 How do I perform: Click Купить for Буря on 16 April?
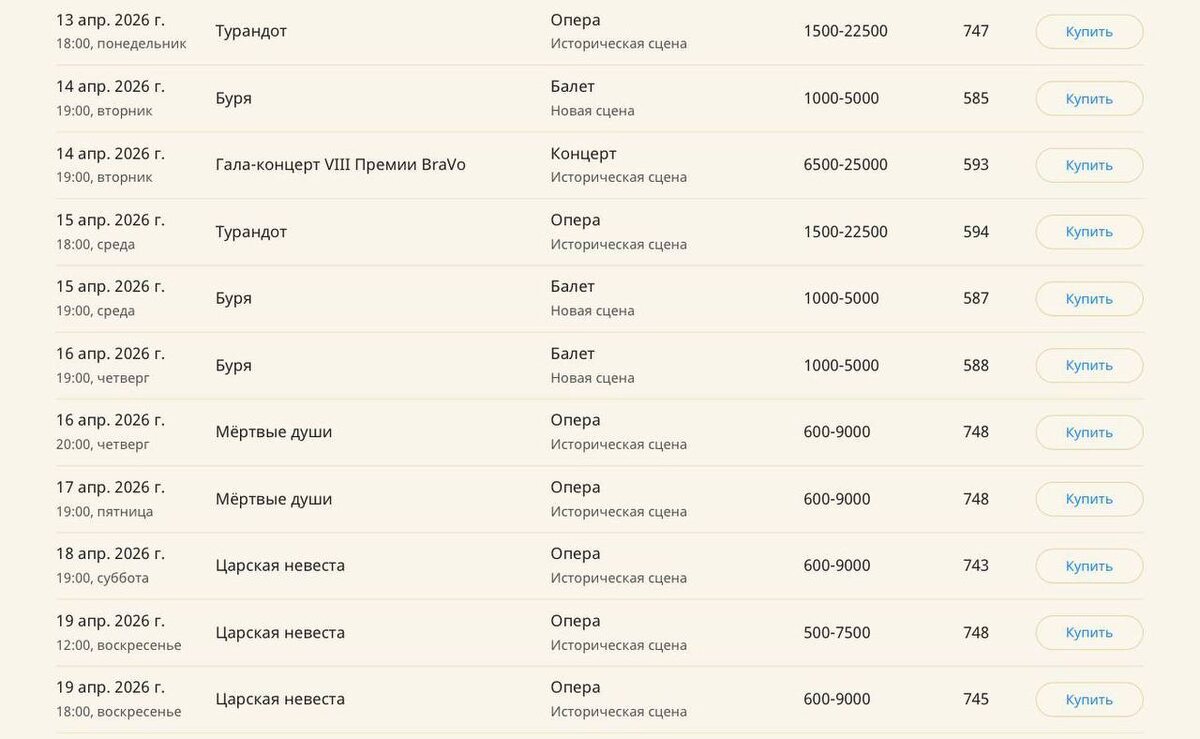(x=1089, y=365)
